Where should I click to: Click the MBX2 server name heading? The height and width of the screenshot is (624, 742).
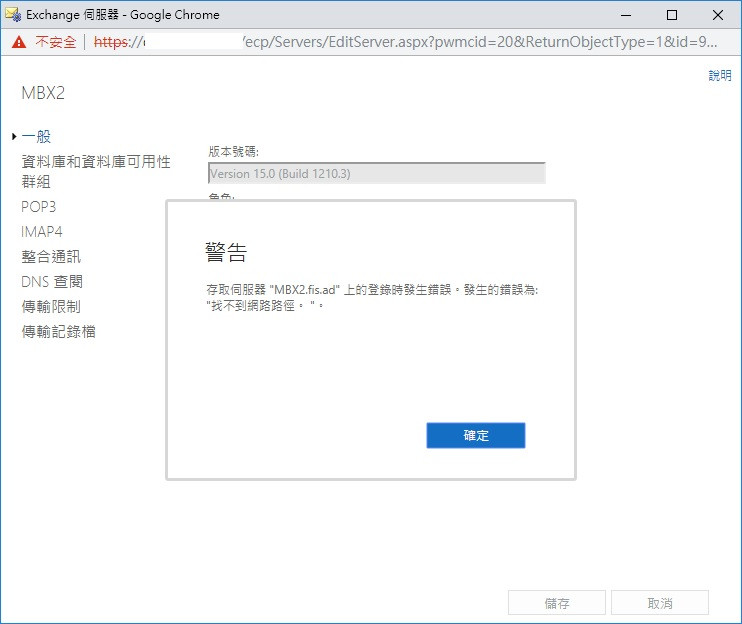[x=43, y=93]
